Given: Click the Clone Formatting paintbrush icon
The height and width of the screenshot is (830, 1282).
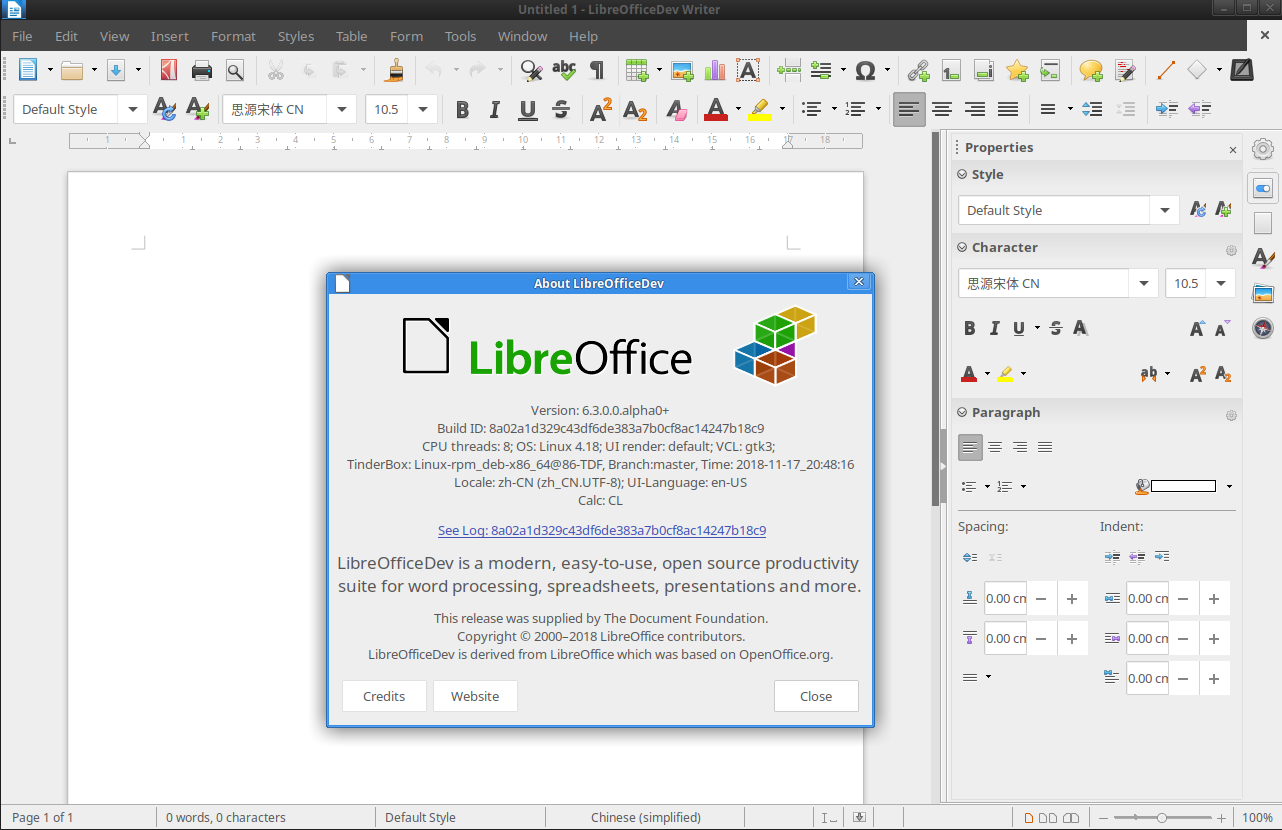Looking at the screenshot, I should [396, 70].
